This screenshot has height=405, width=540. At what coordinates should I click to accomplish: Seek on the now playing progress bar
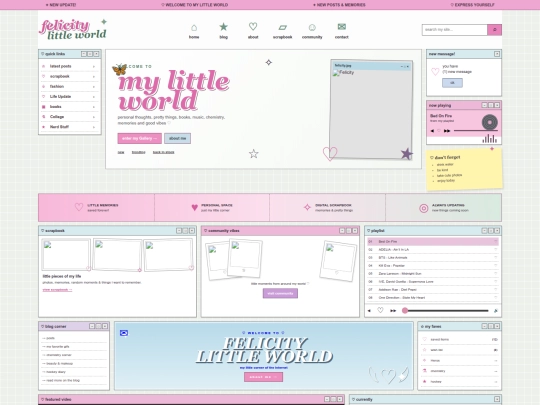click(x=476, y=131)
